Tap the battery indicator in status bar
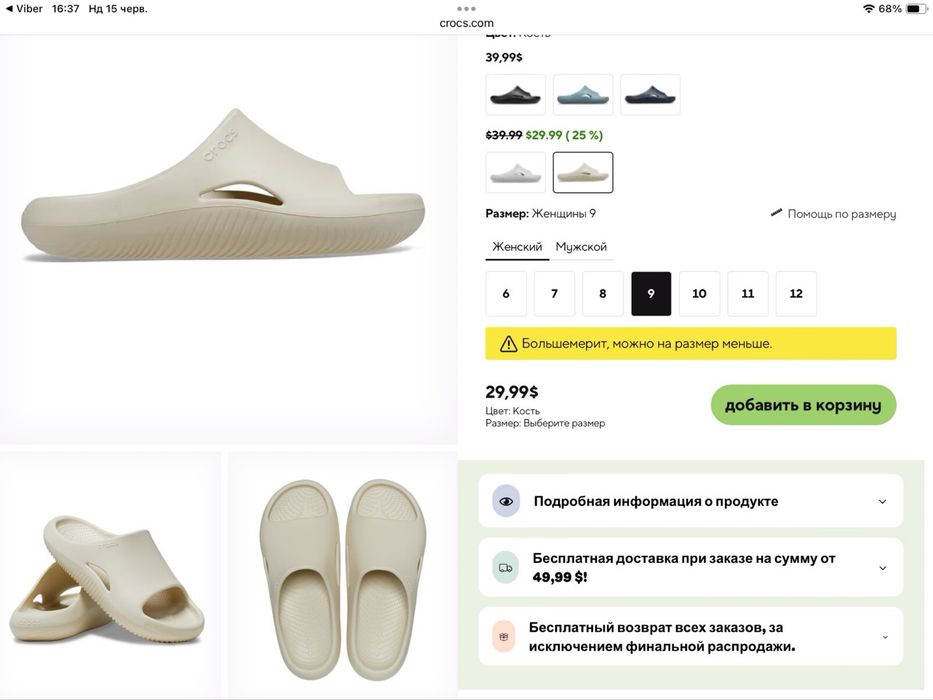 (917, 9)
